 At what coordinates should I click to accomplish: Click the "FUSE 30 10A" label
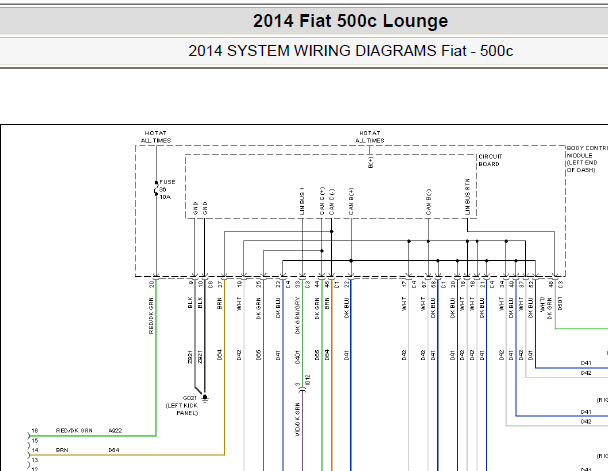168,189
